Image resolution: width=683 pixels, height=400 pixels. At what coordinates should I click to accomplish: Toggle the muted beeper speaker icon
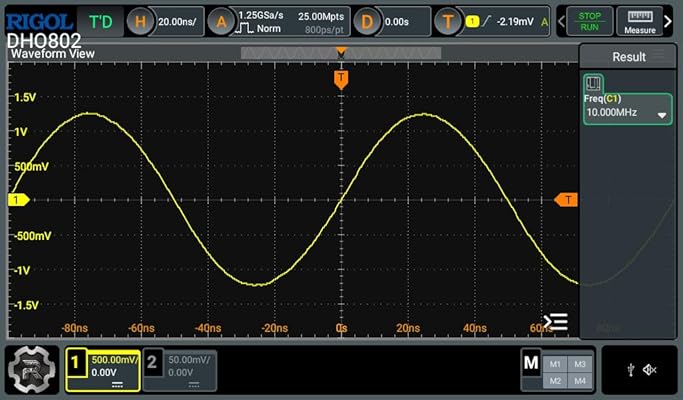(x=649, y=370)
